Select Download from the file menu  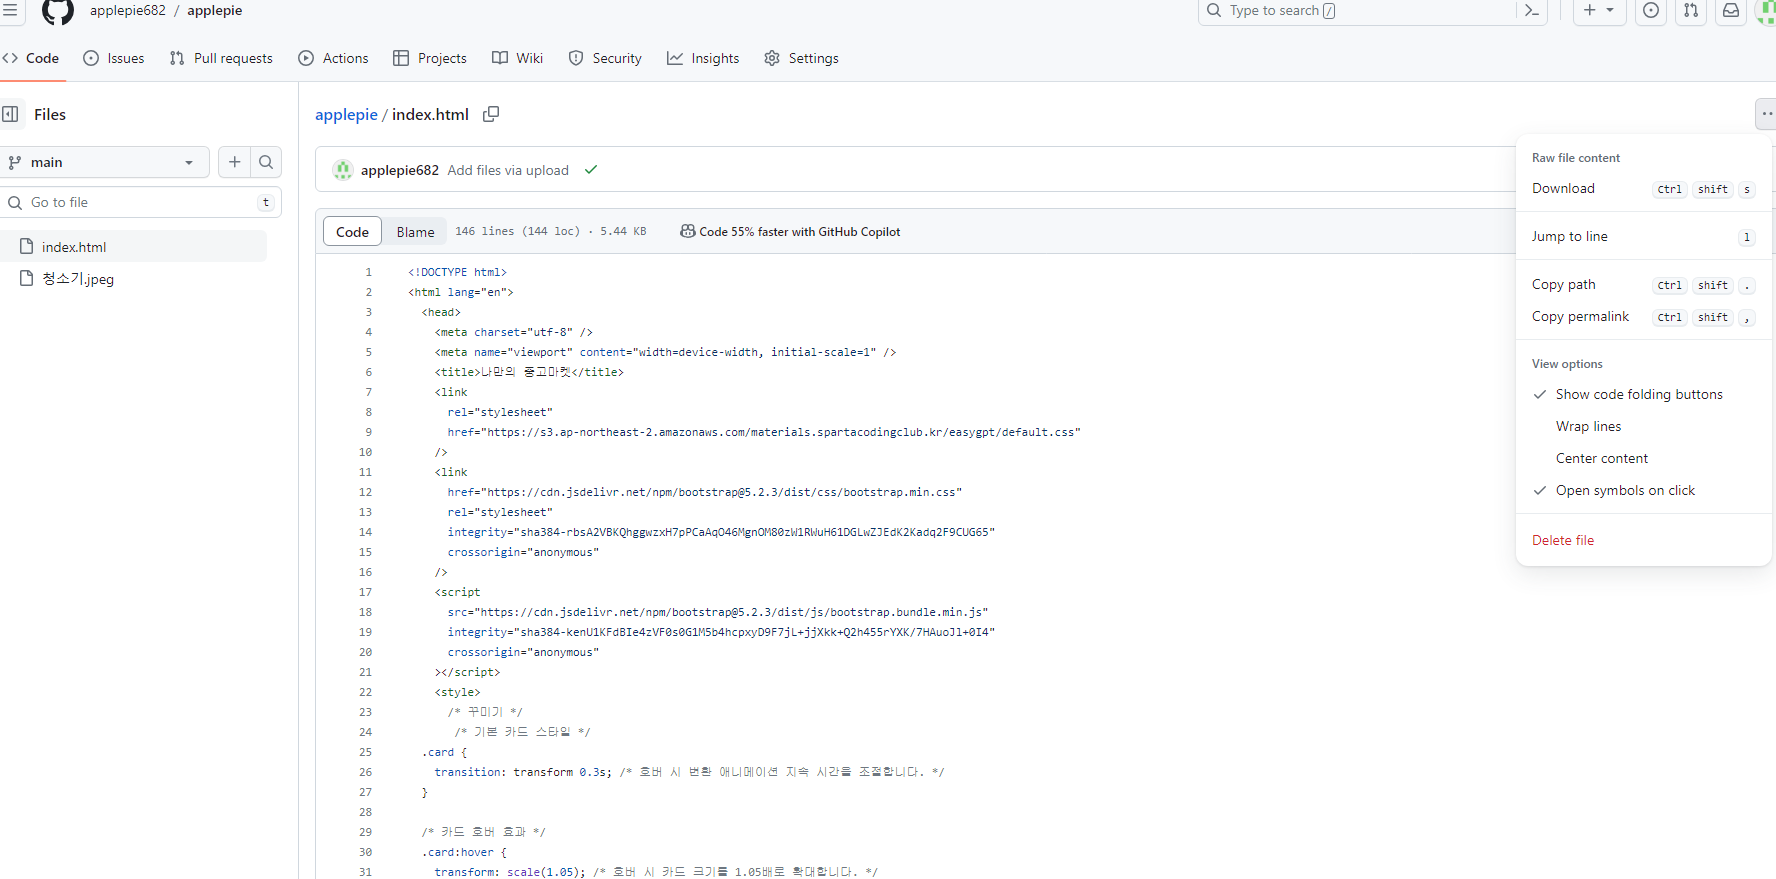point(1644,188)
